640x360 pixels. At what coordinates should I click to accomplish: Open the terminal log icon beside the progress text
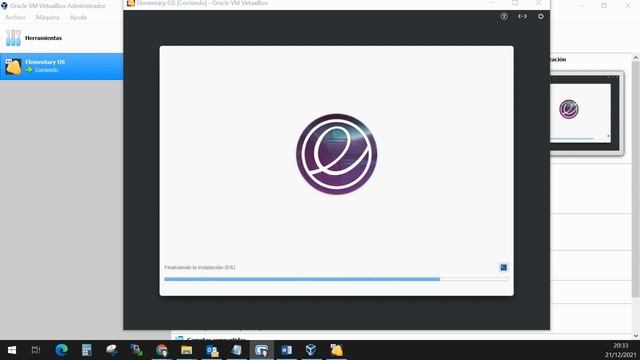(503, 267)
